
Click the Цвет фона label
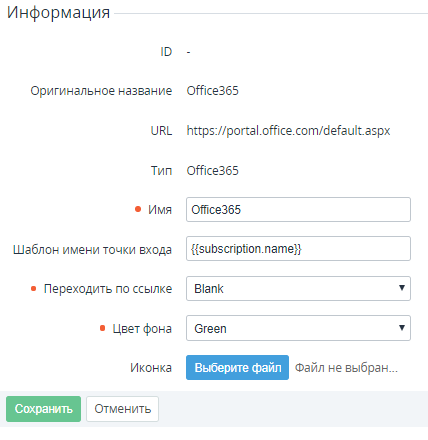tap(142, 329)
